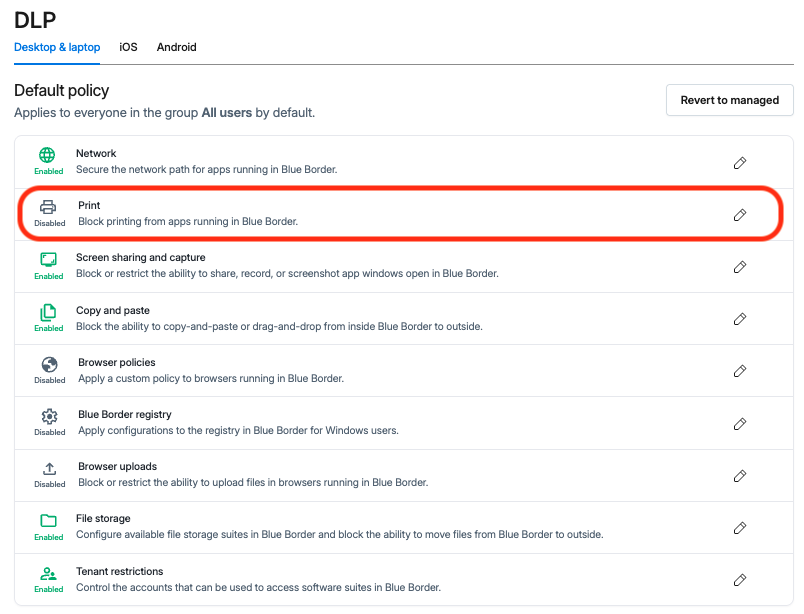Image resolution: width=804 pixels, height=614 pixels.
Task: Select the File storage title
Action: (103, 519)
